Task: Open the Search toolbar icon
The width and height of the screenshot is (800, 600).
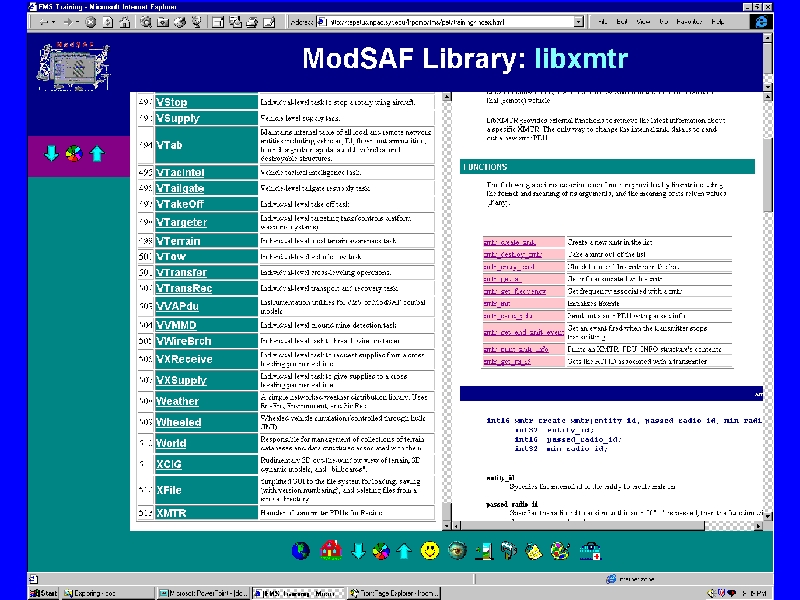Action: point(146,22)
